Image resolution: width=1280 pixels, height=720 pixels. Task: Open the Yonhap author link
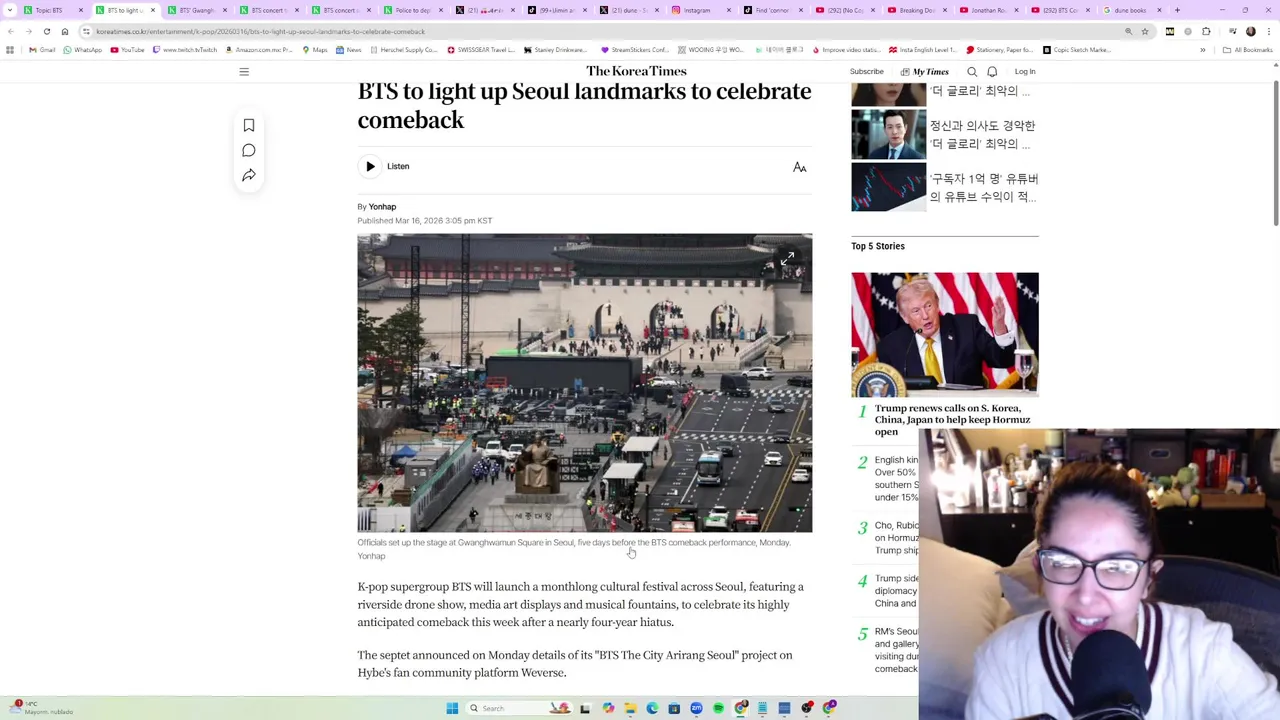click(382, 207)
